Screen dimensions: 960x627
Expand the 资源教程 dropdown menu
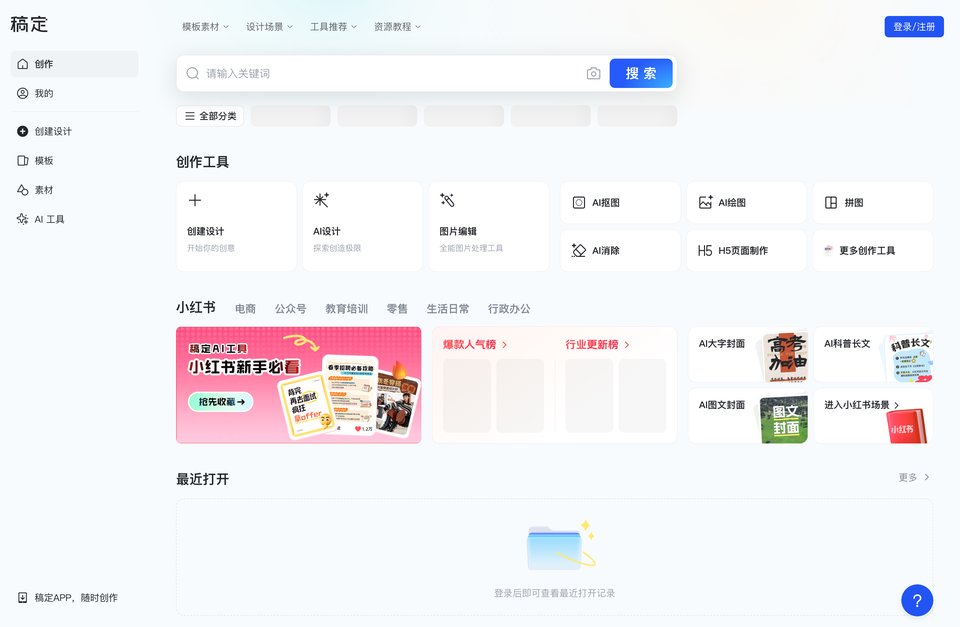[x=397, y=27]
